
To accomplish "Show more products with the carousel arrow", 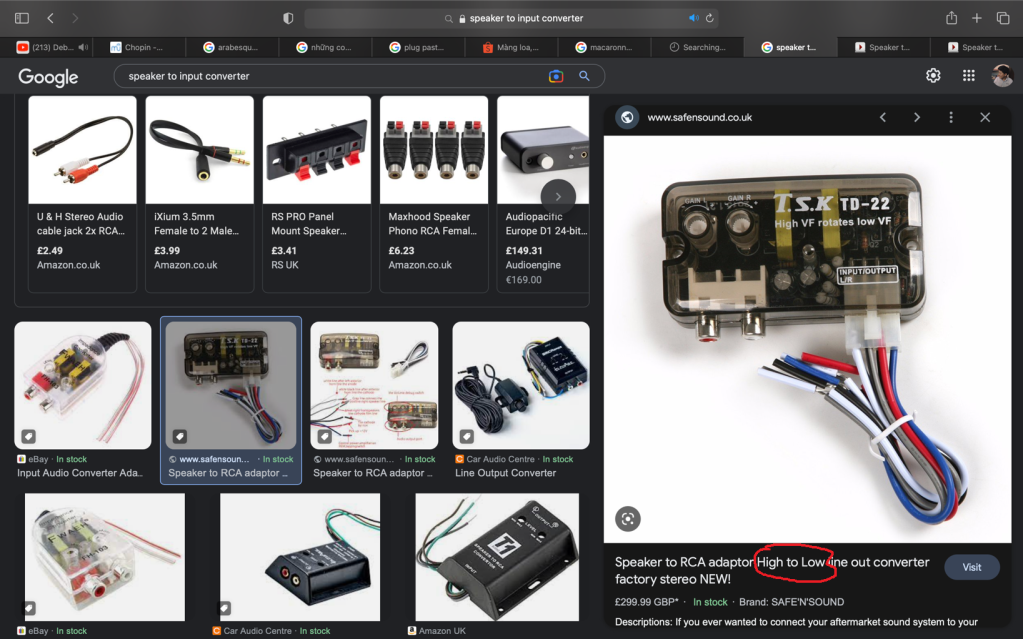I will tap(558, 196).
